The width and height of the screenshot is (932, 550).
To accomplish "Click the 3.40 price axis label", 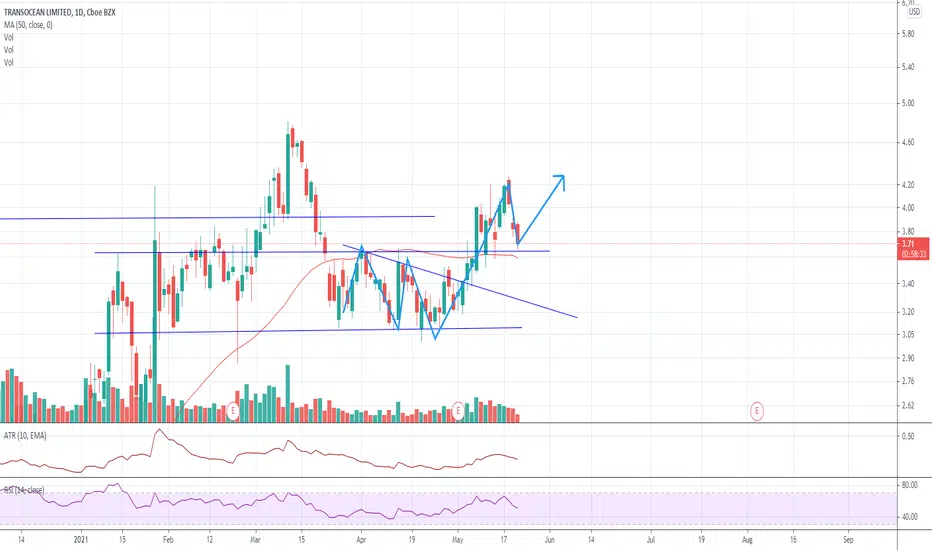I will click(x=908, y=284).
